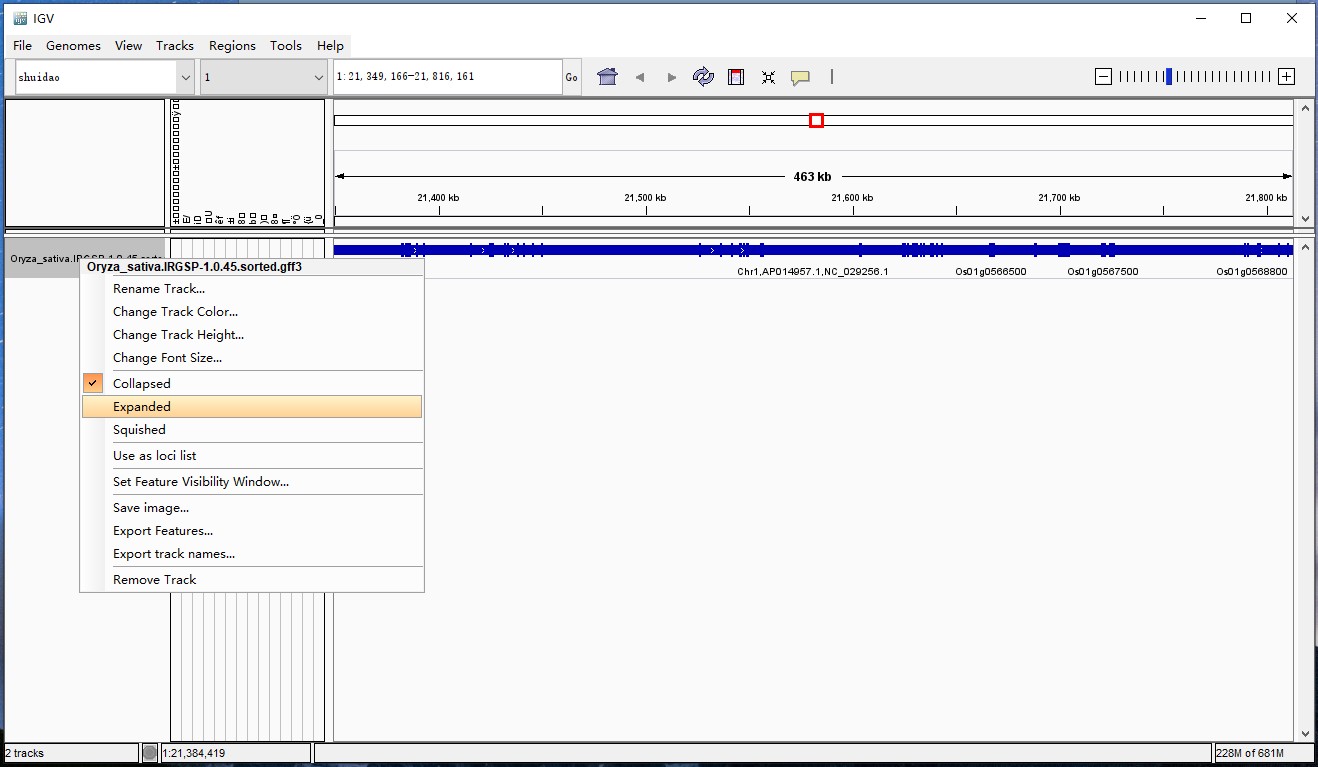The image size is (1318, 767).
Task: Go back with the left arrow icon
Action: click(640, 77)
